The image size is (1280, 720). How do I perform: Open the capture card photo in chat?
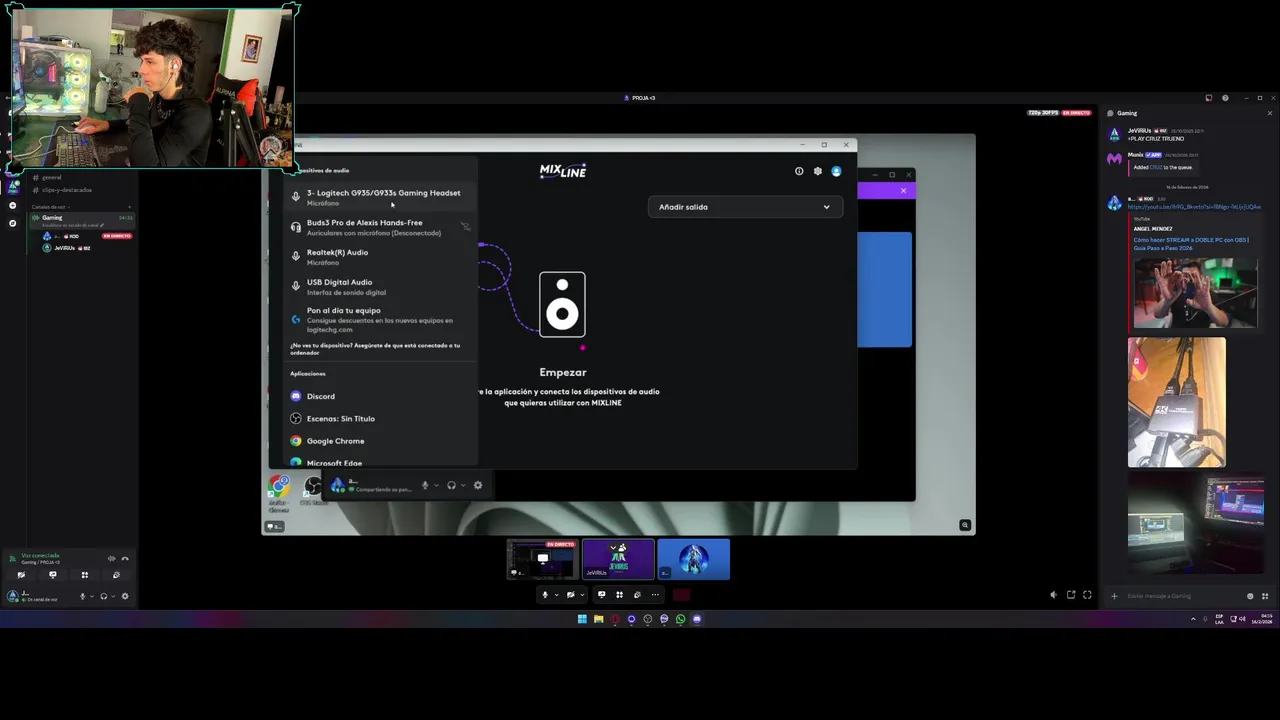1176,402
